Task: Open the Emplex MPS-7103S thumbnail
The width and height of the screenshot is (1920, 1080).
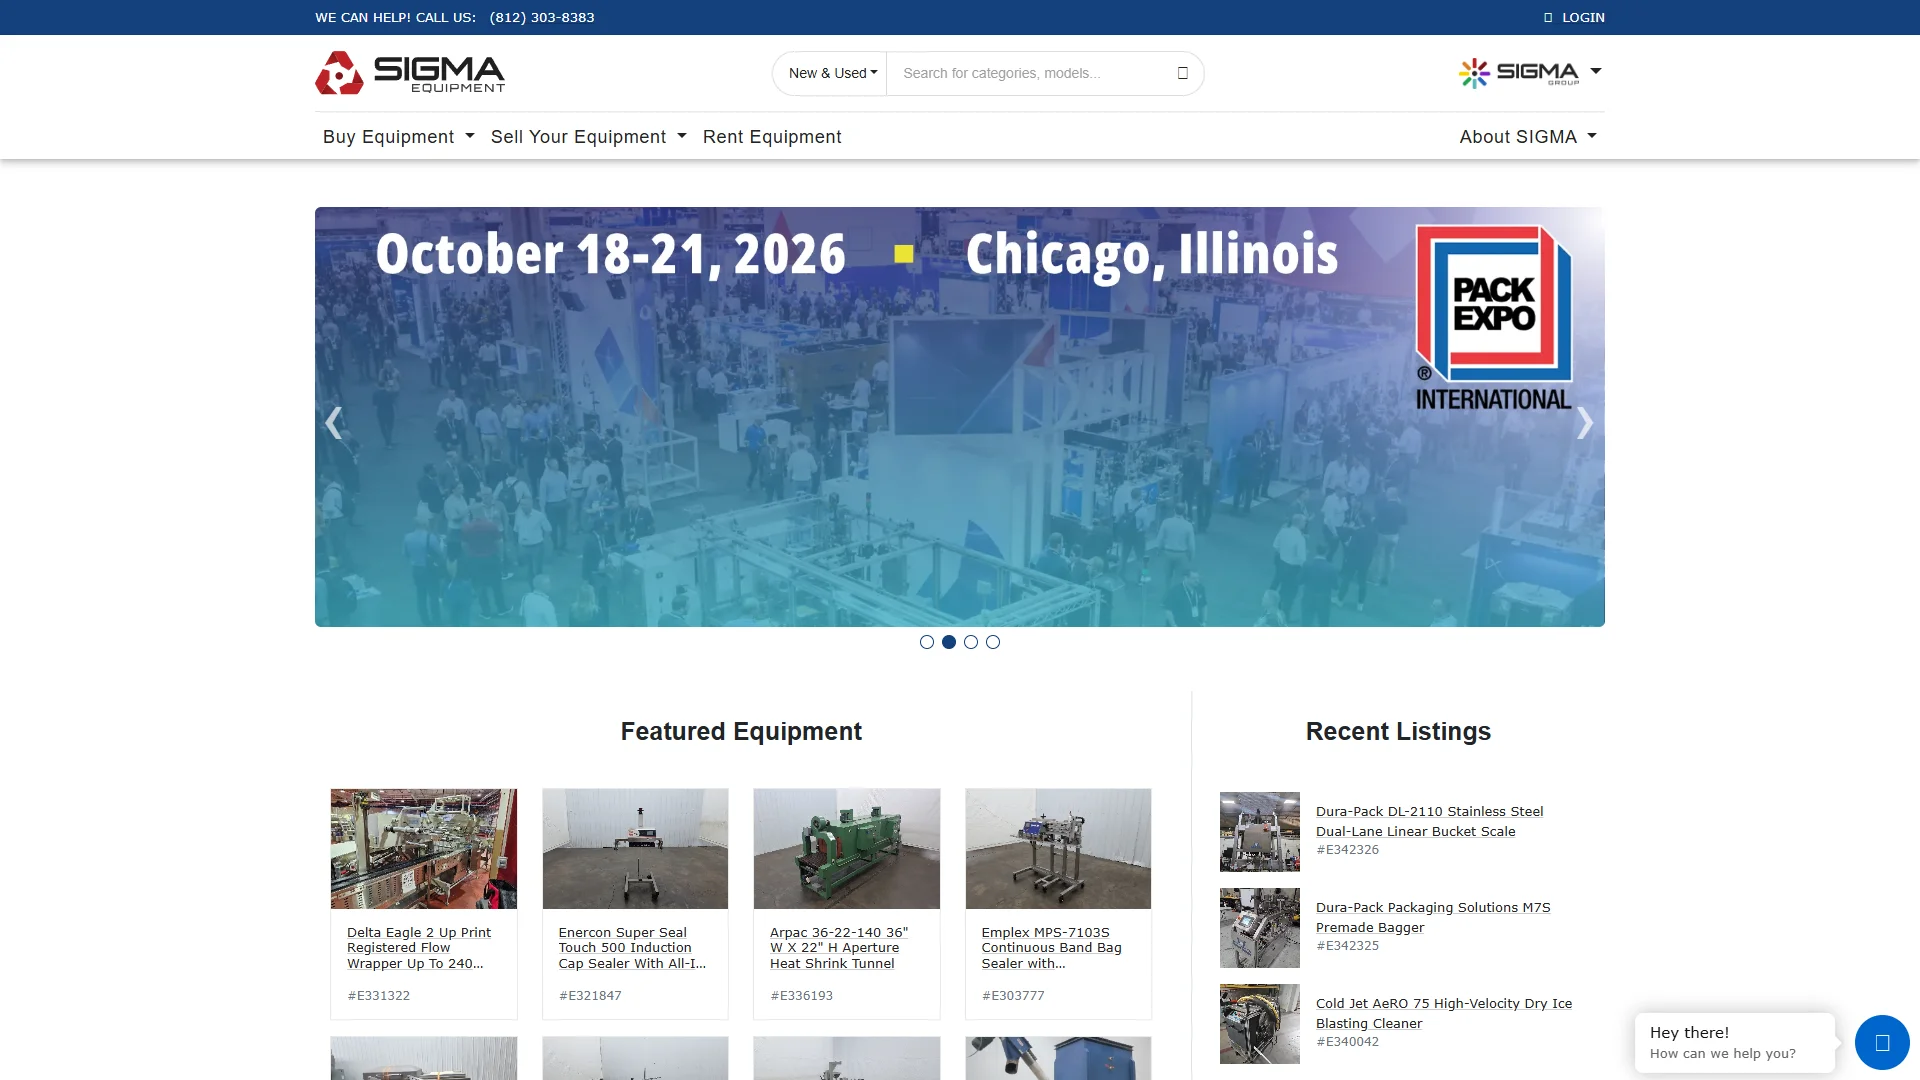Action: 1058,849
